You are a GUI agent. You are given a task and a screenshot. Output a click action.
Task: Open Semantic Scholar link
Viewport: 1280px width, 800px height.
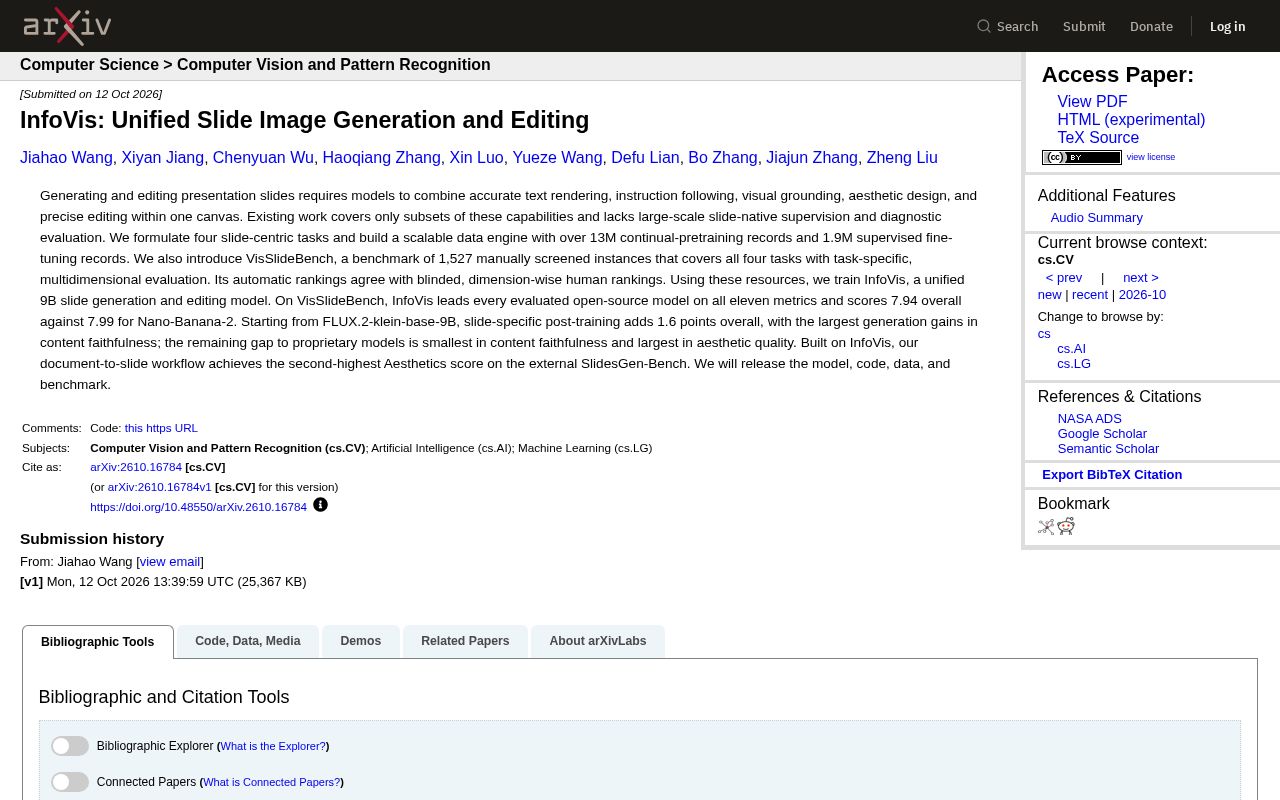coord(1108,449)
